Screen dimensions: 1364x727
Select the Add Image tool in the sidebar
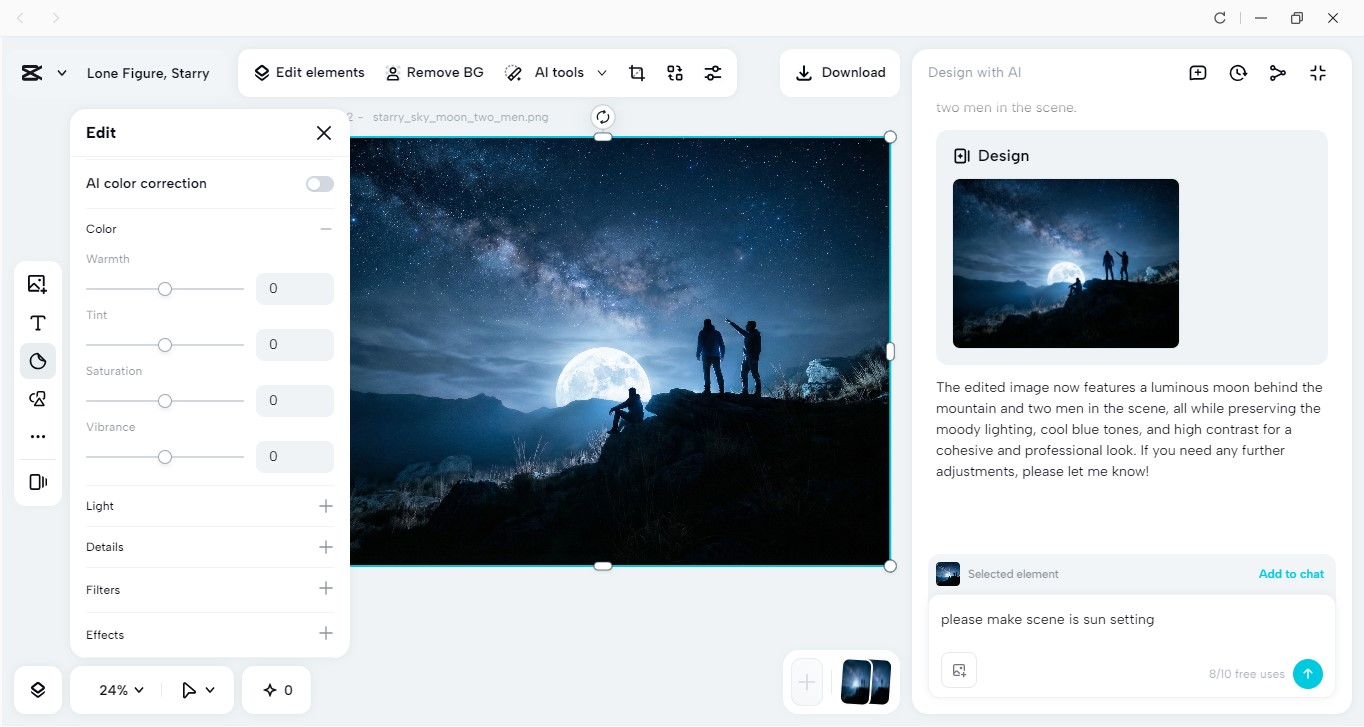click(37, 284)
